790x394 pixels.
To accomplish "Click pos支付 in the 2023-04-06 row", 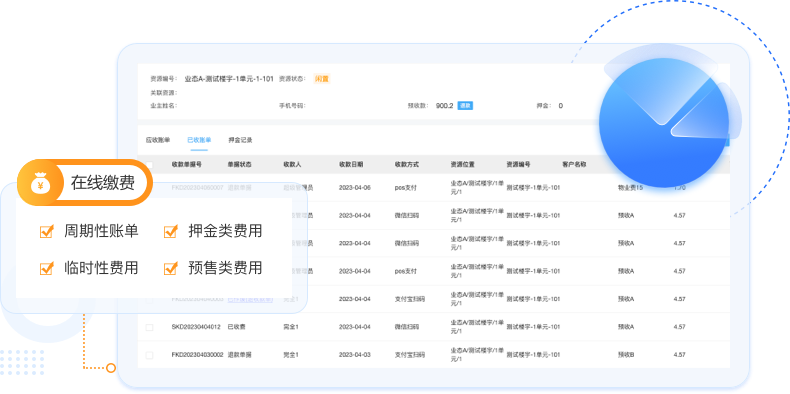I will coord(406,187).
